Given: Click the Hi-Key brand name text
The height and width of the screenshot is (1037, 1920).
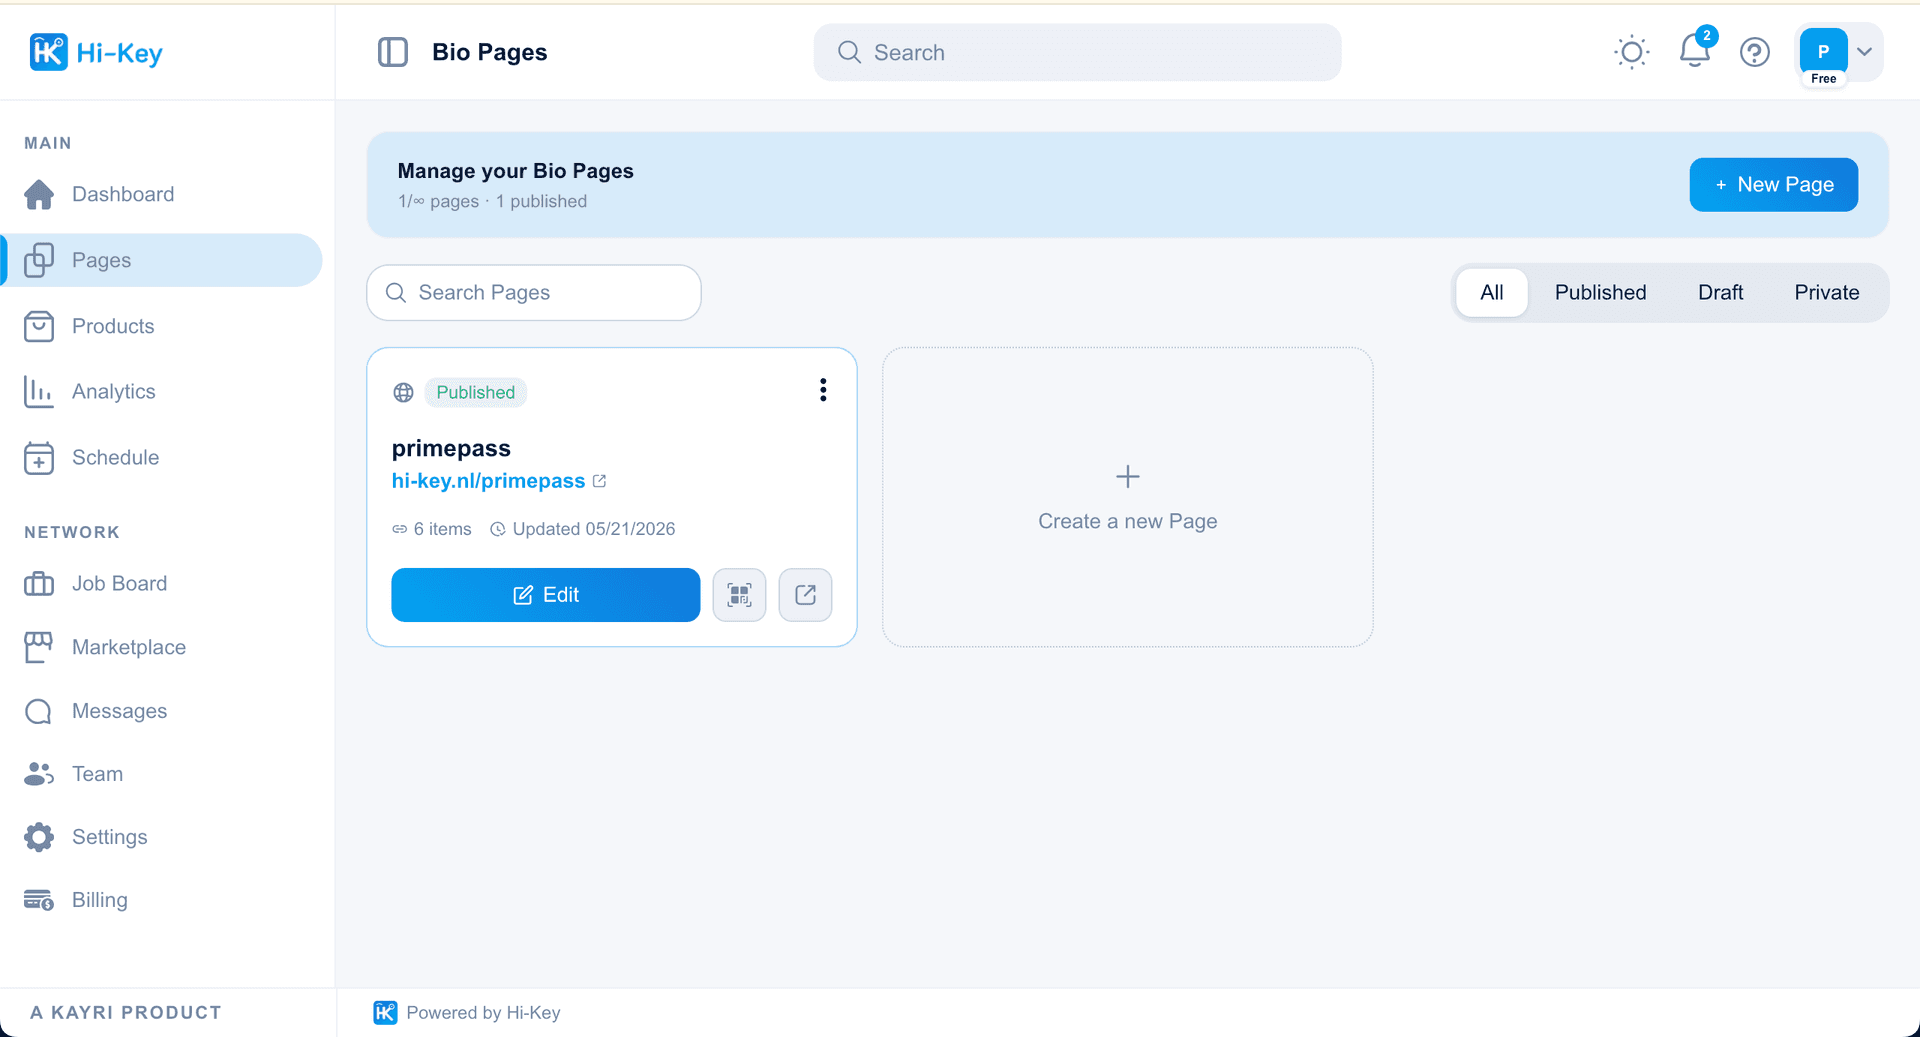Looking at the screenshot, I should tap(119, 53).
